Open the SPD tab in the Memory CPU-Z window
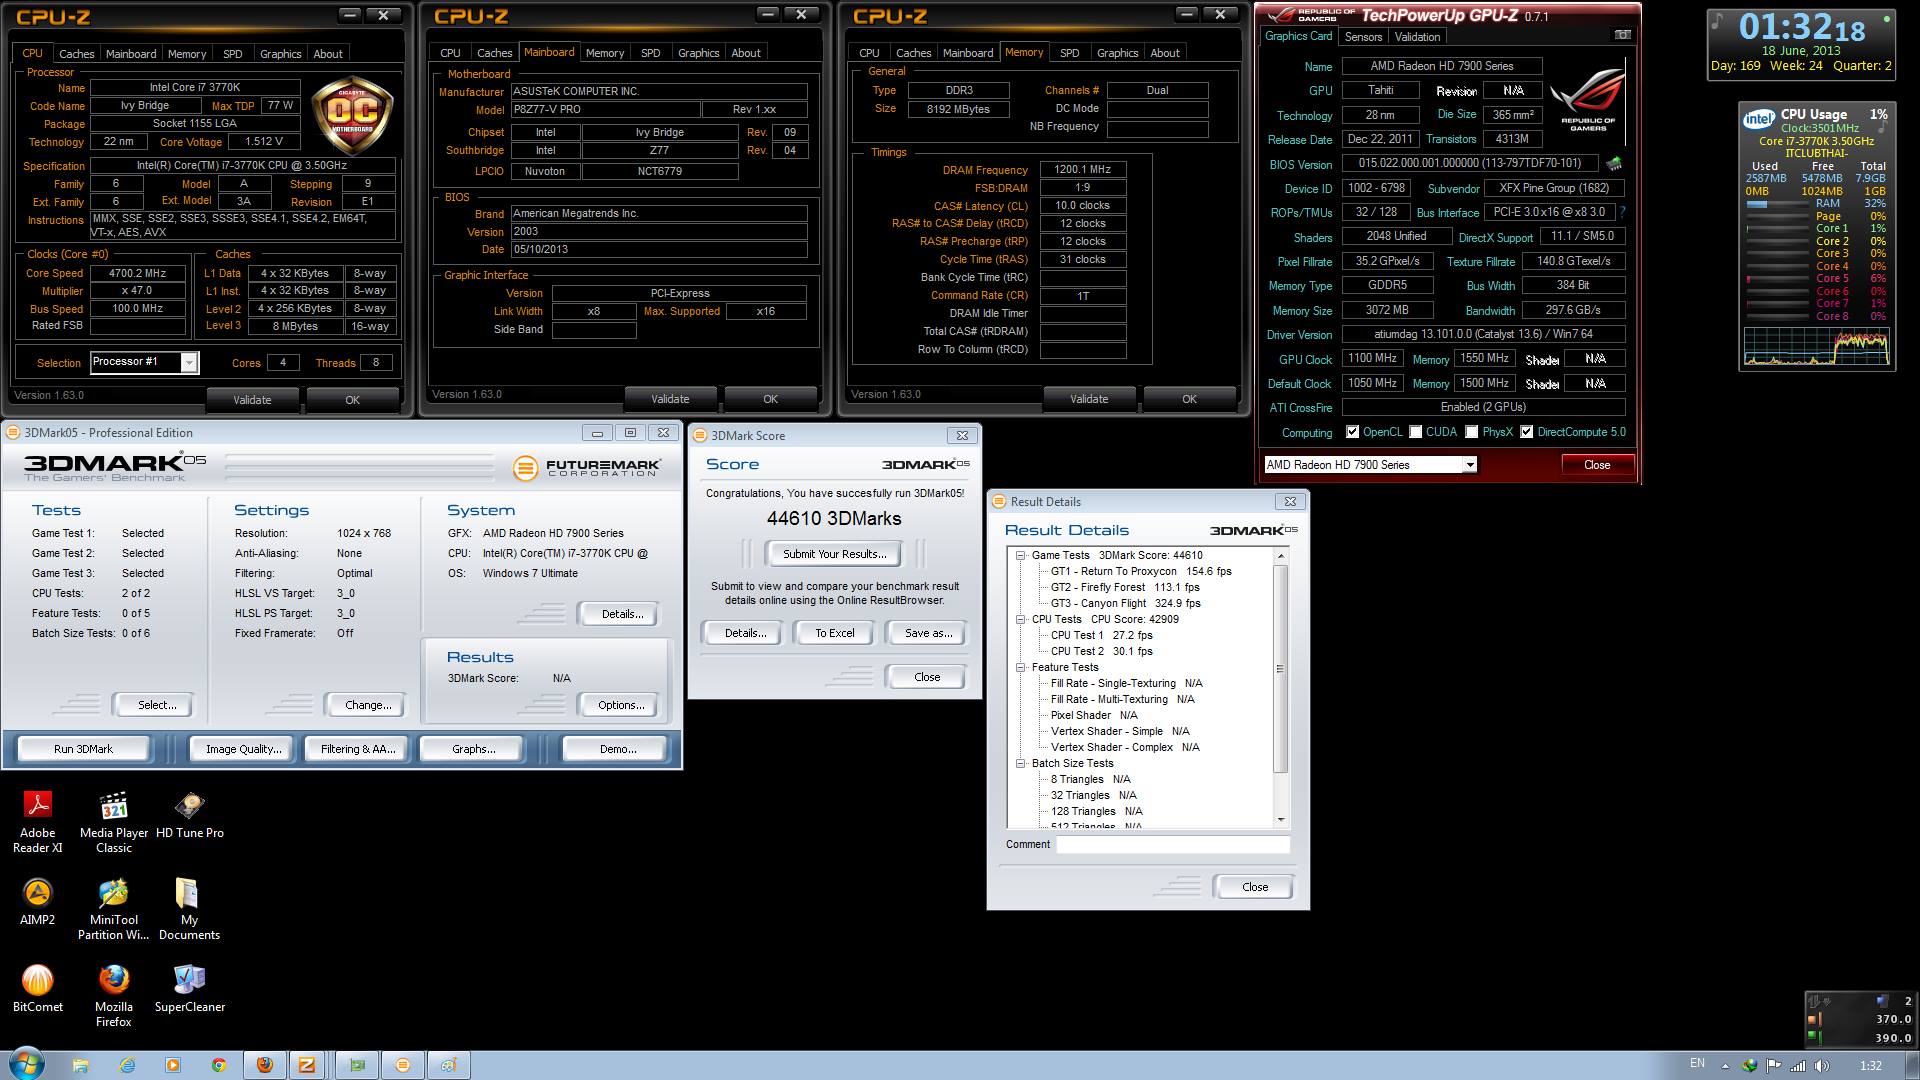Viewport: 1920px width, 1080px height. [x=1069, y=53]
